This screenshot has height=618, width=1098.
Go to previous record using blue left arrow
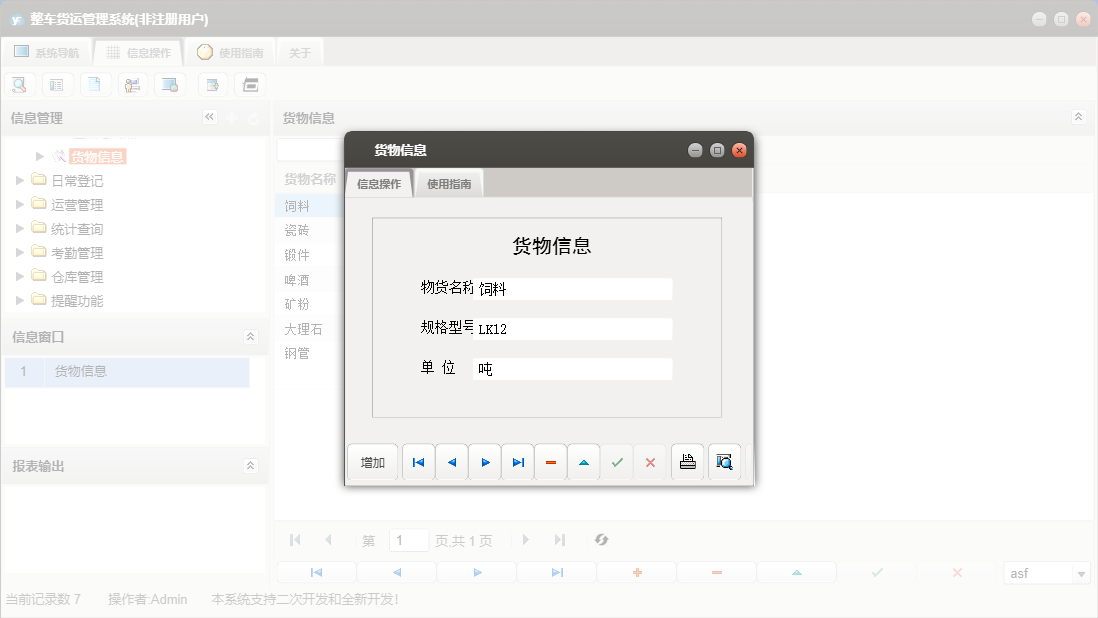click(451, 461)
